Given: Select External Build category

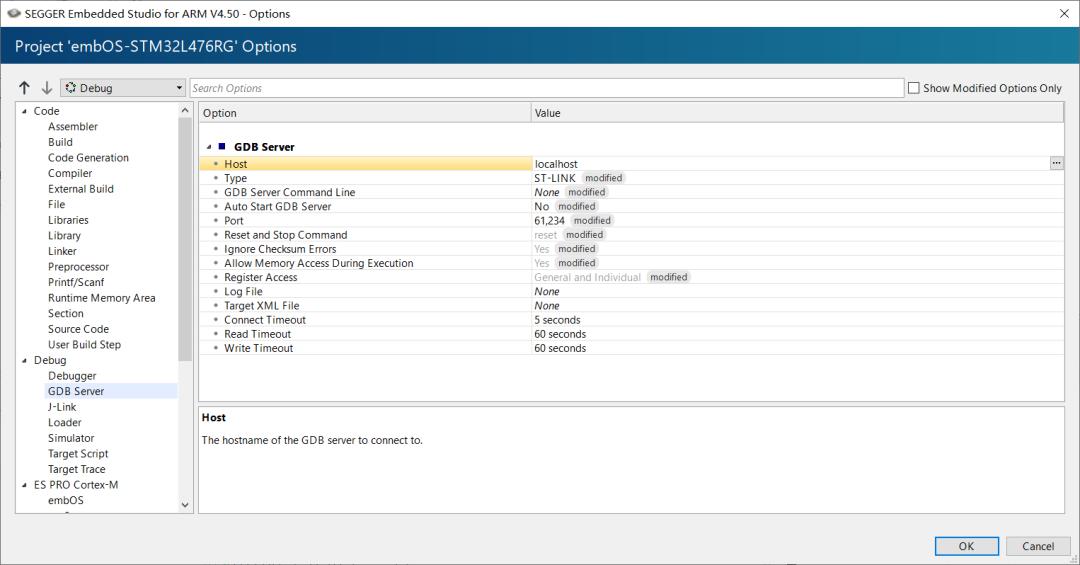Looking at the screenshot, I should pos(81,189).
